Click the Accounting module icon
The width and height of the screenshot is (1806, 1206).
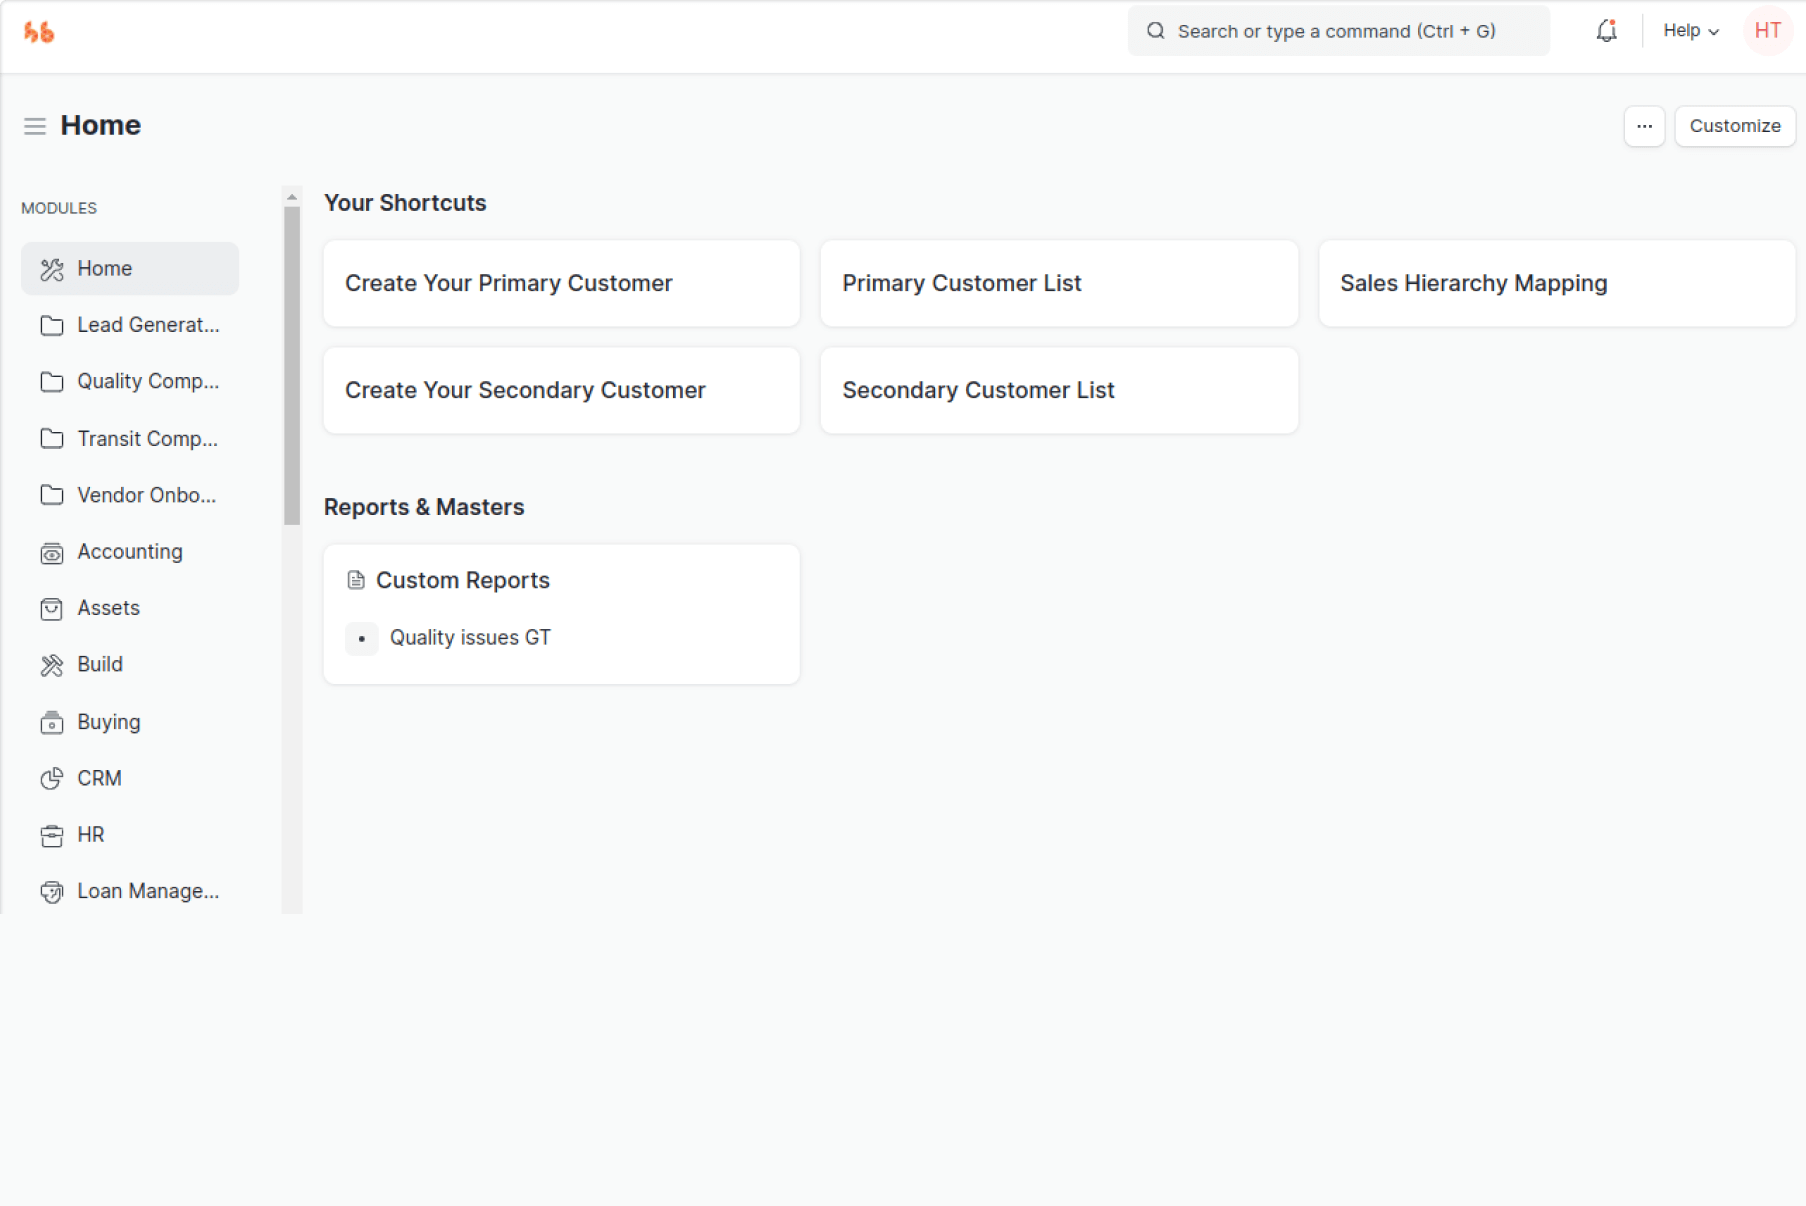point(52,553)
